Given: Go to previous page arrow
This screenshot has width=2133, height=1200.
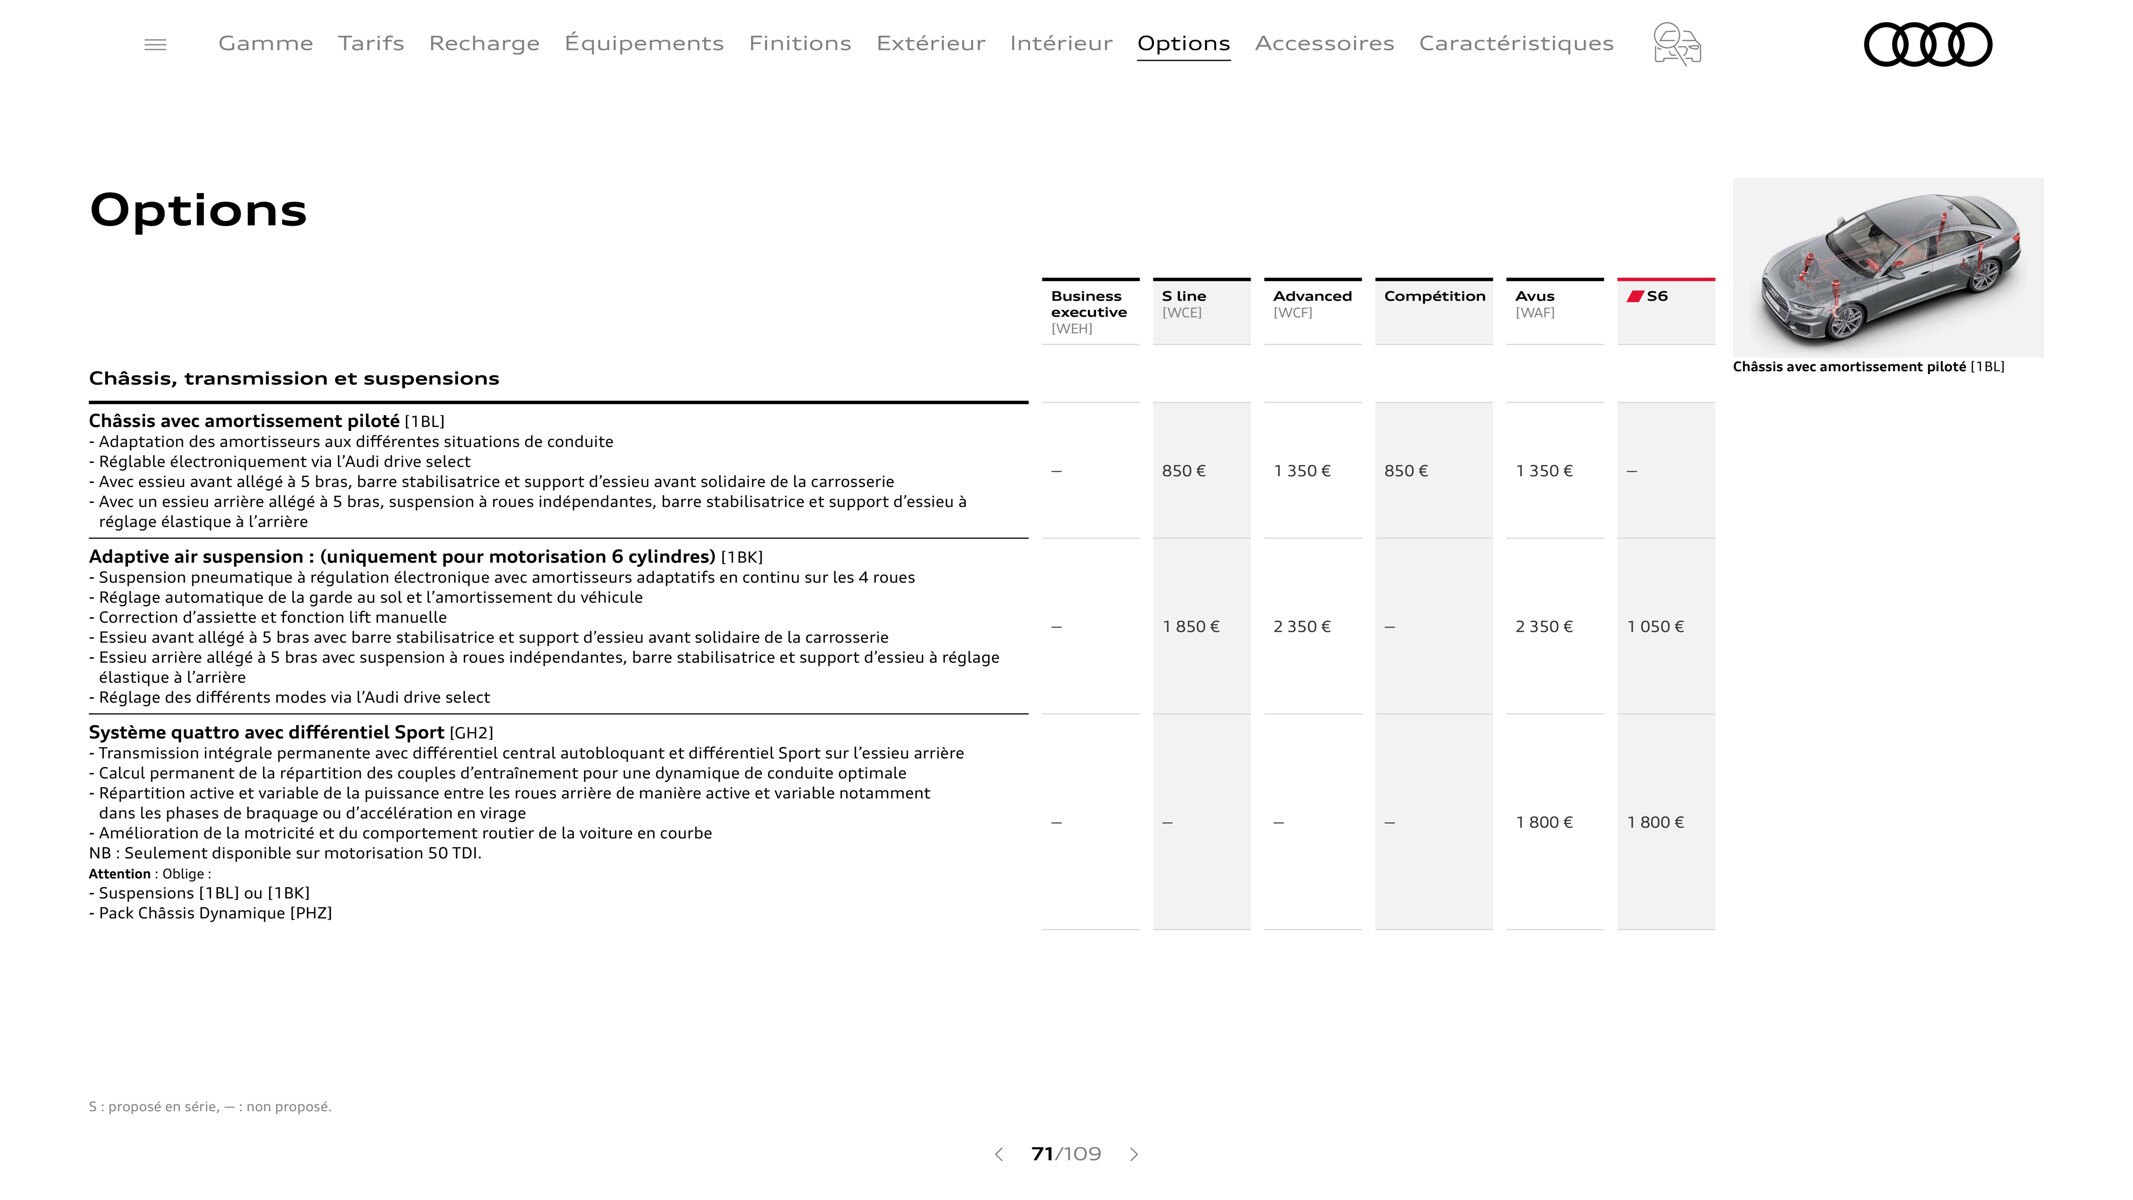Looking at the screenshot, I should [x=998, y=1154].
